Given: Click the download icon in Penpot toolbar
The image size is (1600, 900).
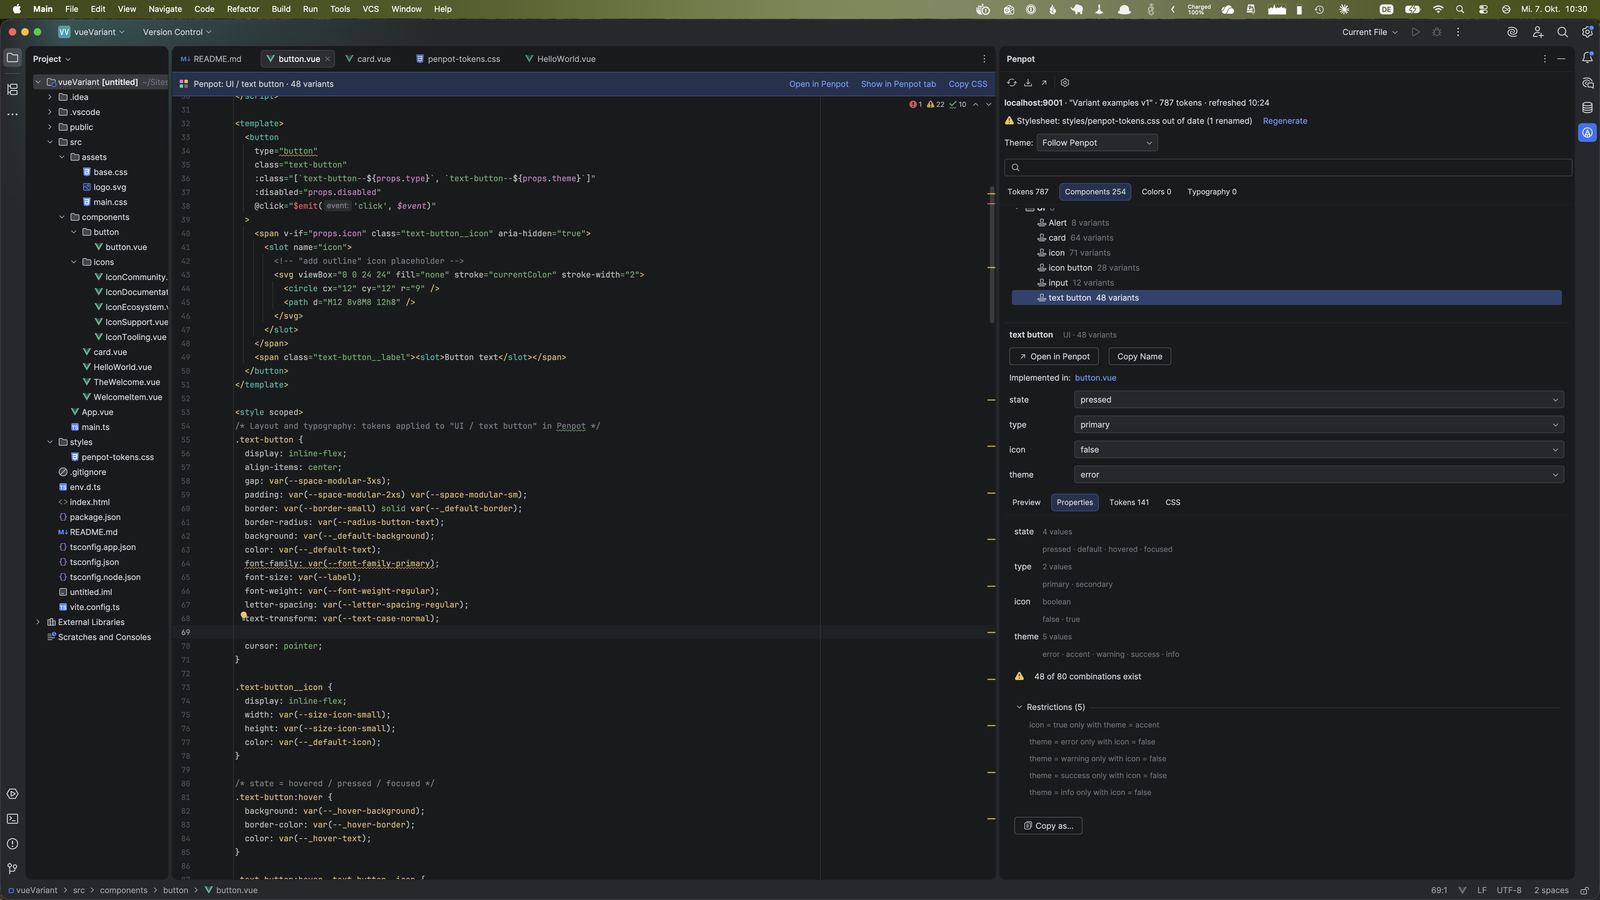Looking at the screenshot, I should click(1028, 83).
